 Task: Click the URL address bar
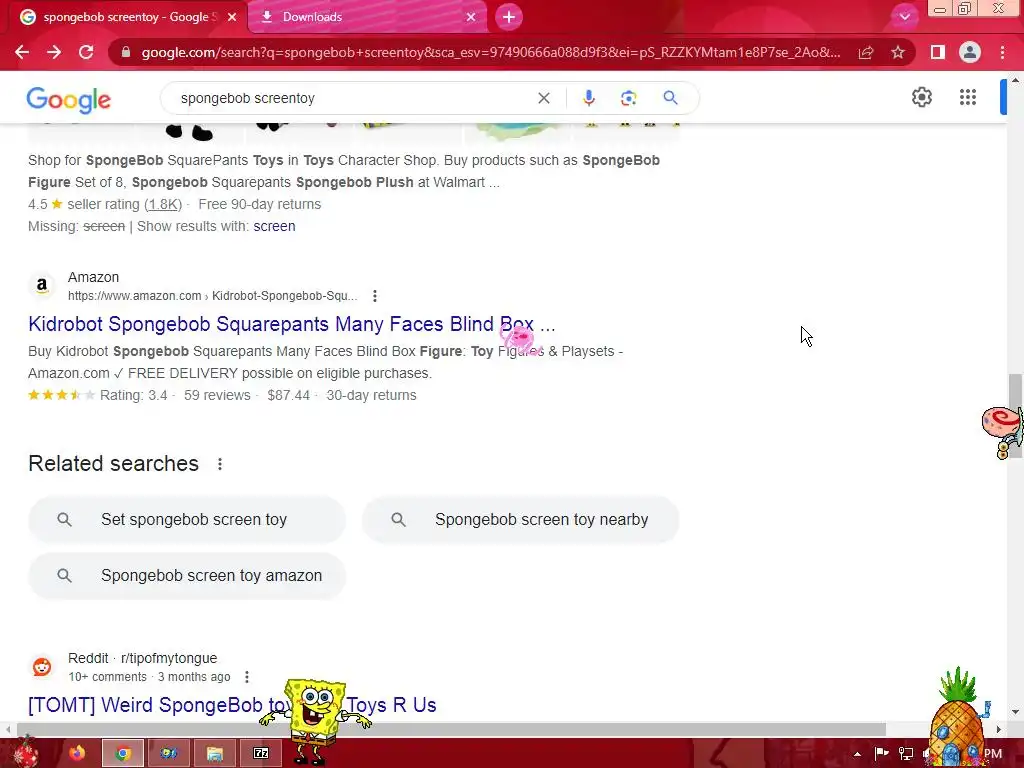click(491, 52)
